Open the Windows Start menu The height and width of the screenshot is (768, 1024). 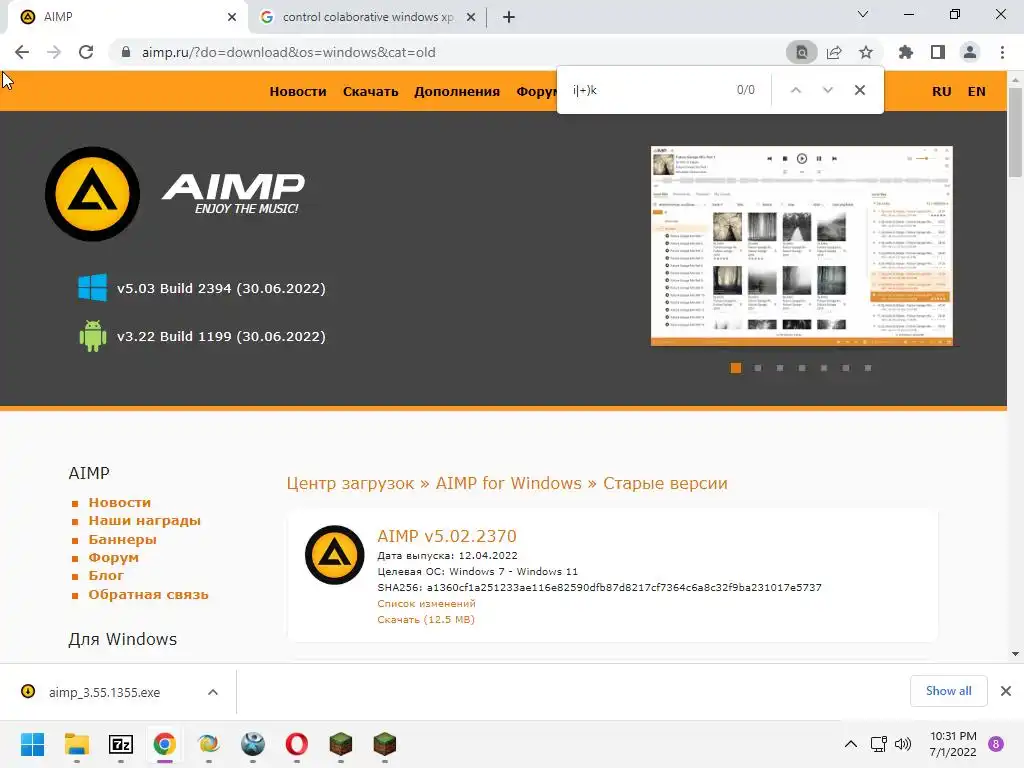[32, 744]
